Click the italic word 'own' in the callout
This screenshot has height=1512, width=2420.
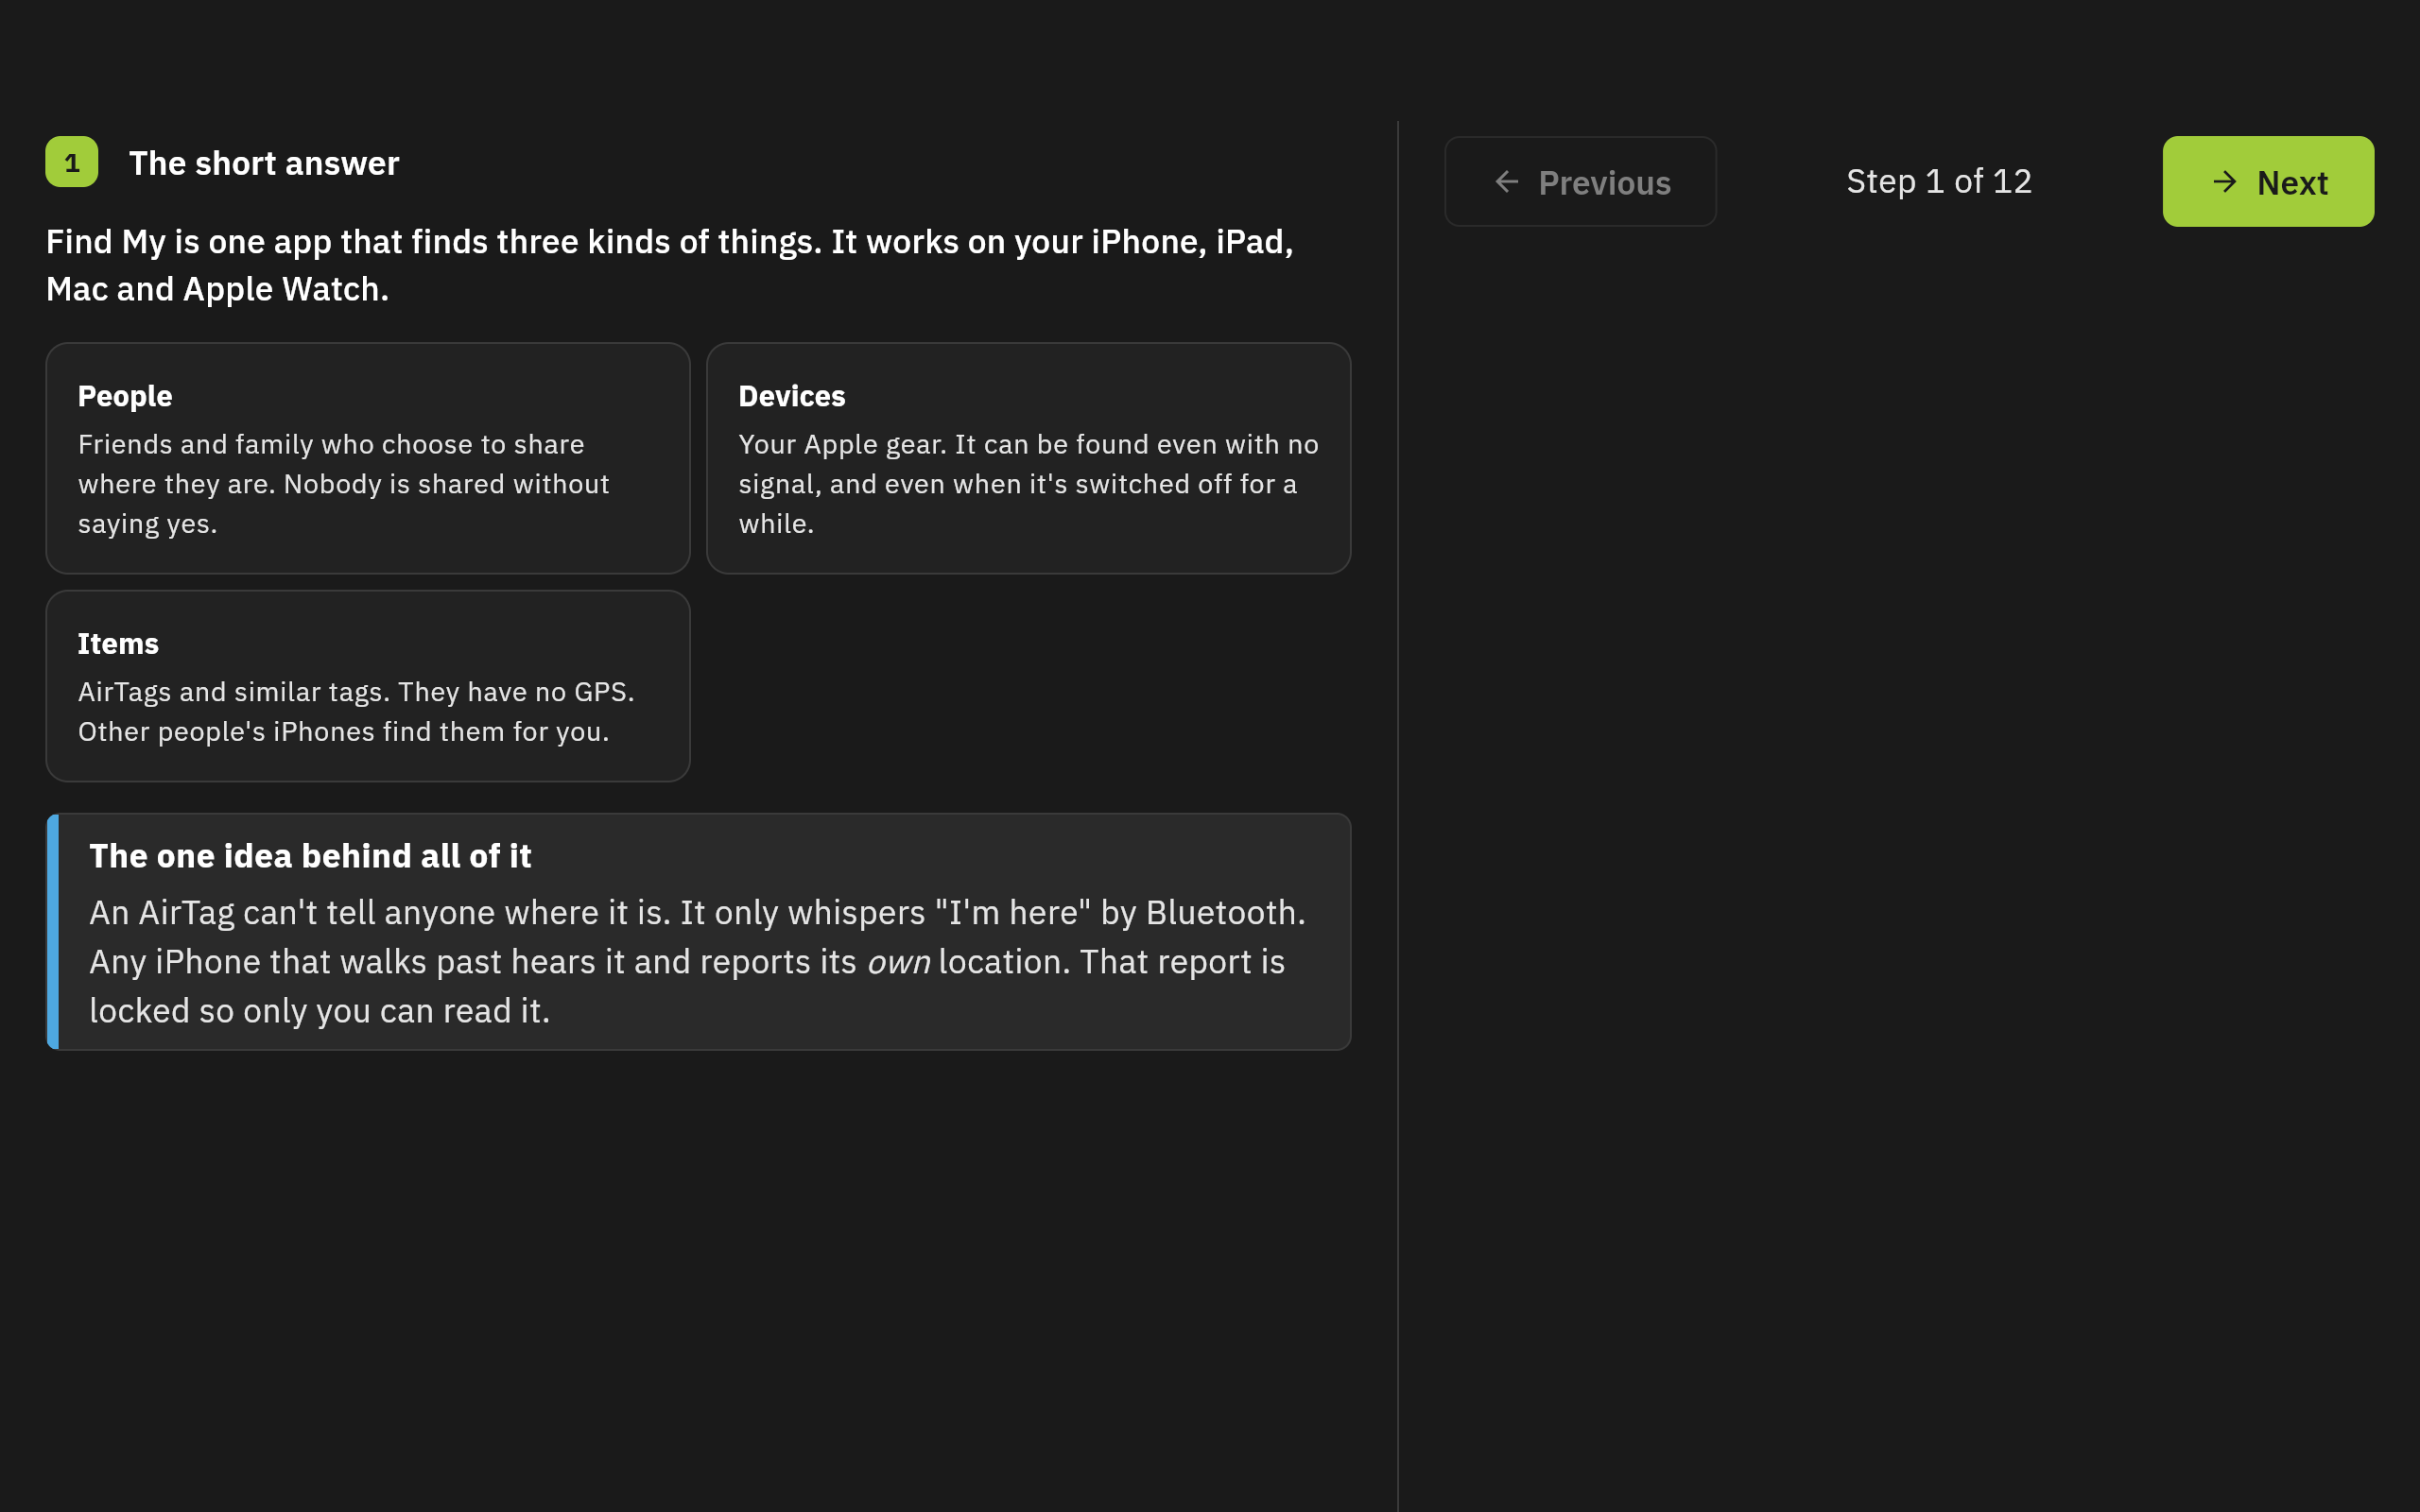pos(898,962)
